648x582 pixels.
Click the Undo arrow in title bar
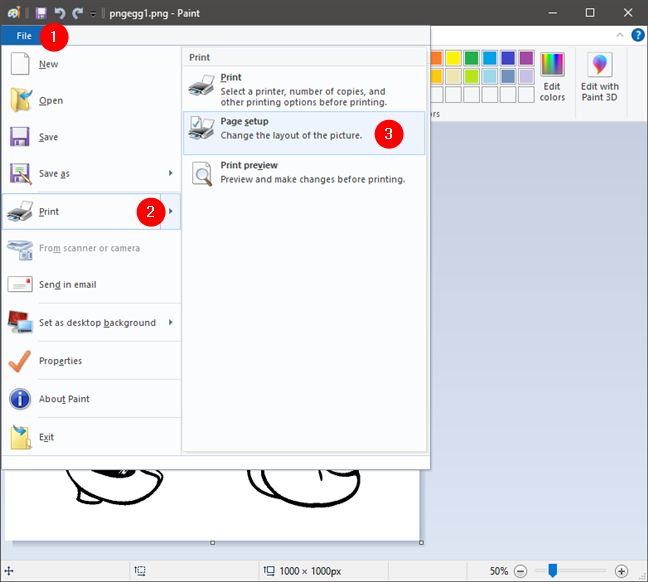click(x=59, y=13)
